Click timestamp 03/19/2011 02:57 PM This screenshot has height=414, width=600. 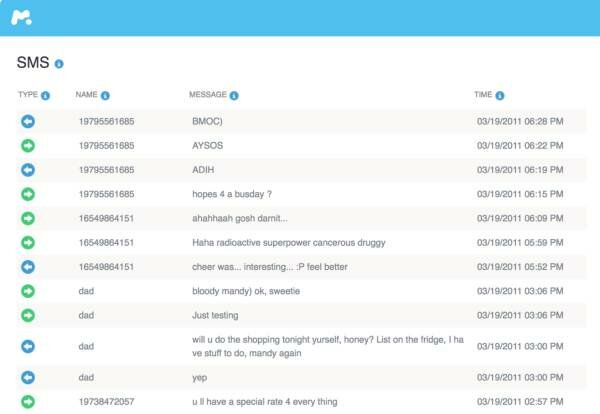point(520,402)
